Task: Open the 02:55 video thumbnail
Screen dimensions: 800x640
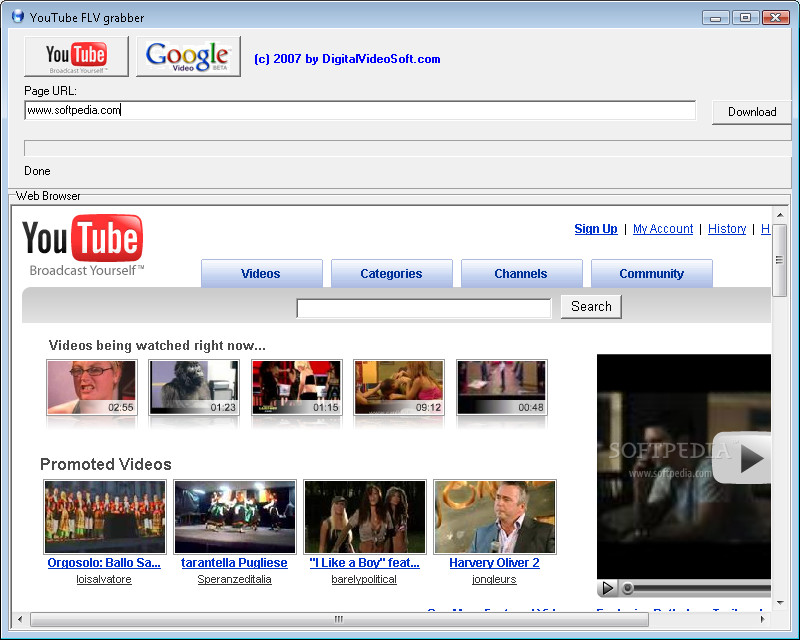Action: click(92, 387)
